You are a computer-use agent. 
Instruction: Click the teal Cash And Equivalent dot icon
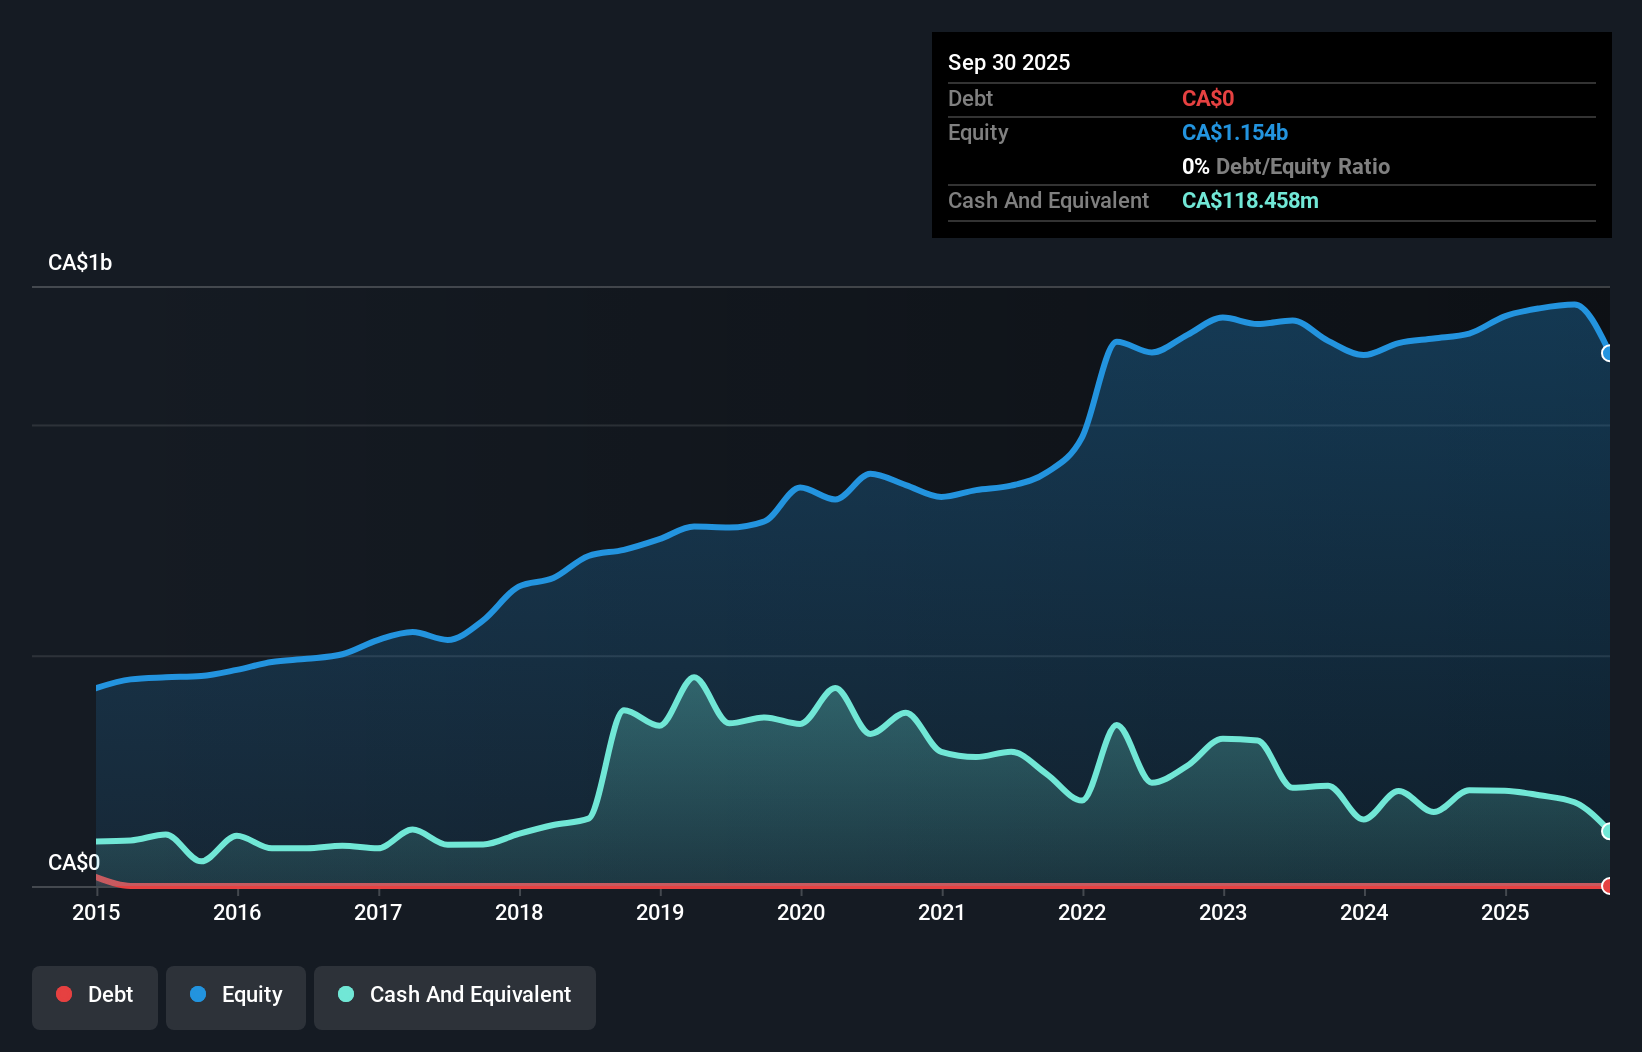pos(345,995)
